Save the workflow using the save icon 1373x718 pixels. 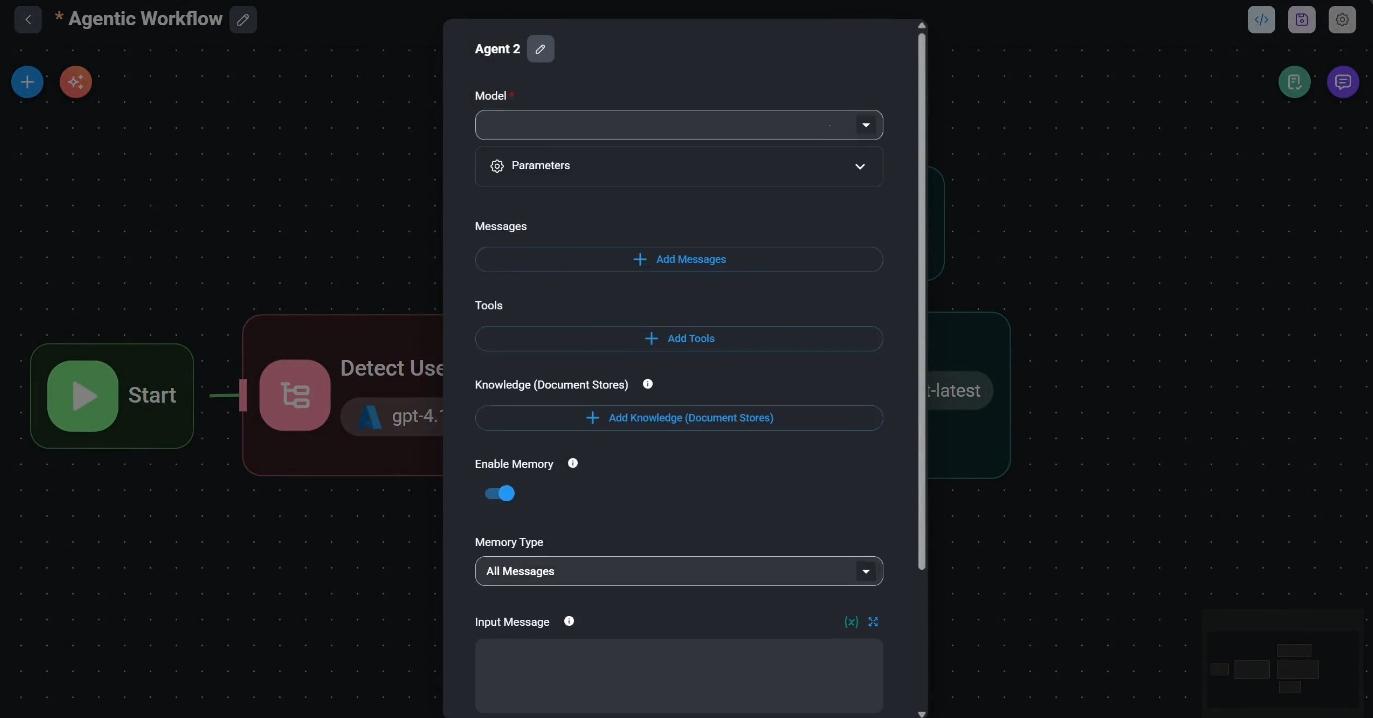pyautogui.click(x=1301, y=20)
